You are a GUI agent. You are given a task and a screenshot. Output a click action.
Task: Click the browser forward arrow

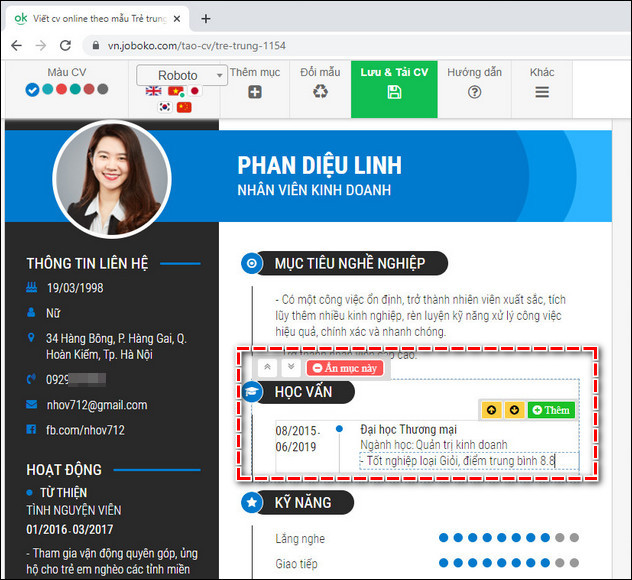coord(41,46)
